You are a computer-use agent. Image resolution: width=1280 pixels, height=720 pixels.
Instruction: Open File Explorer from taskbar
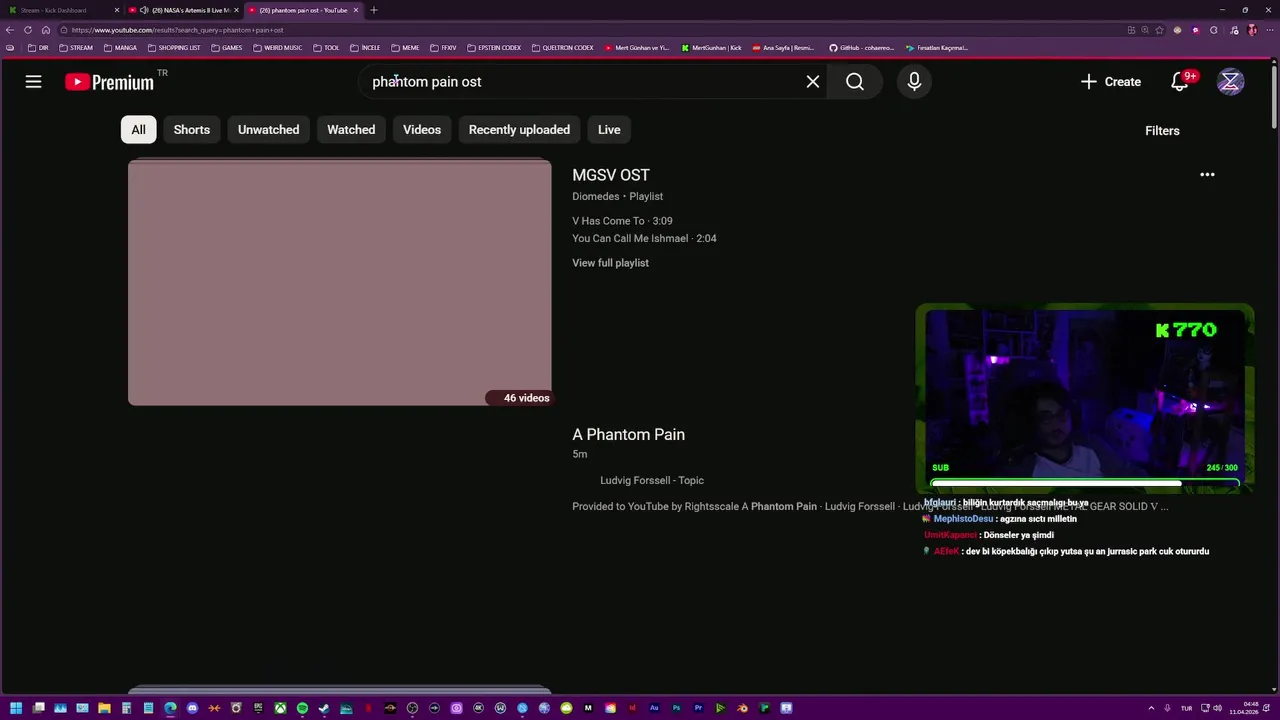104,708
